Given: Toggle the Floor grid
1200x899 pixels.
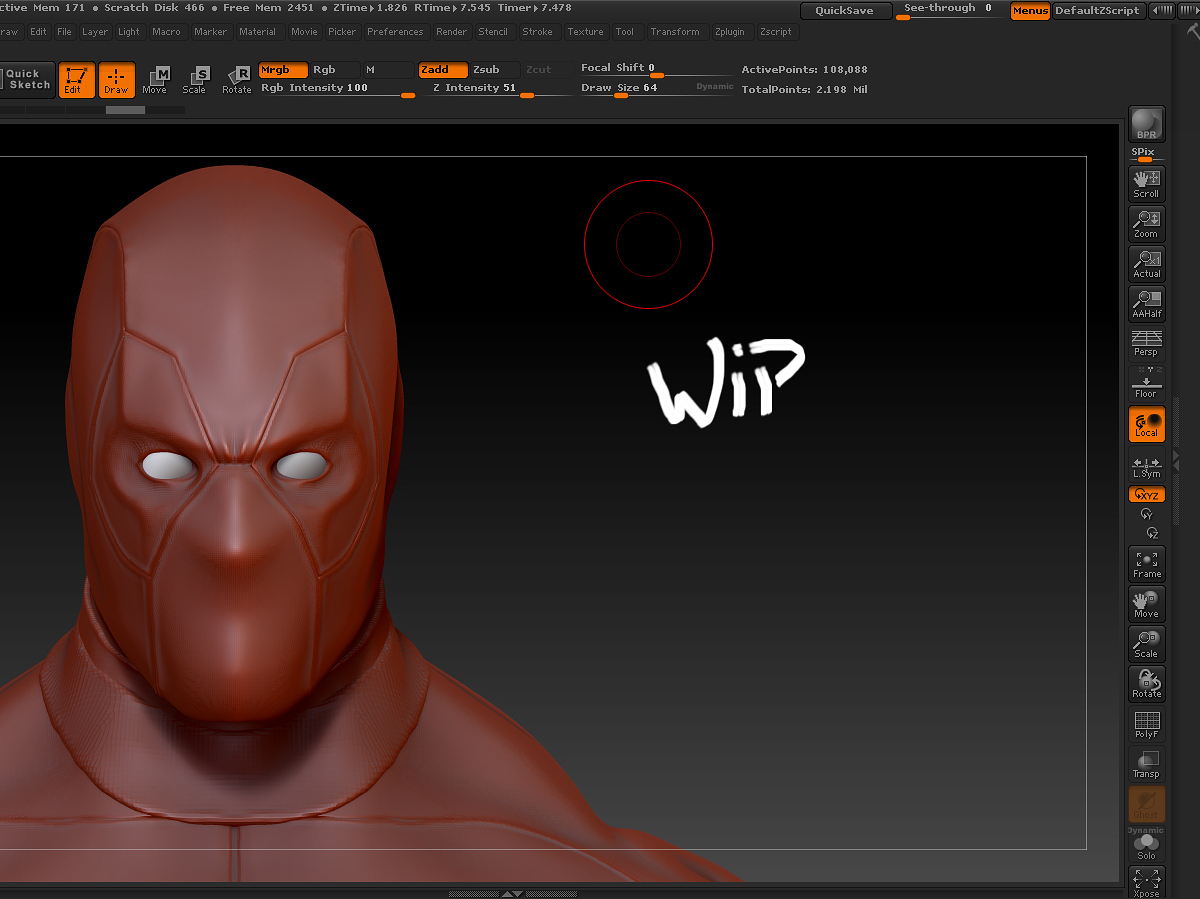Looking at the screenshot, I should tap(1146, 384).
